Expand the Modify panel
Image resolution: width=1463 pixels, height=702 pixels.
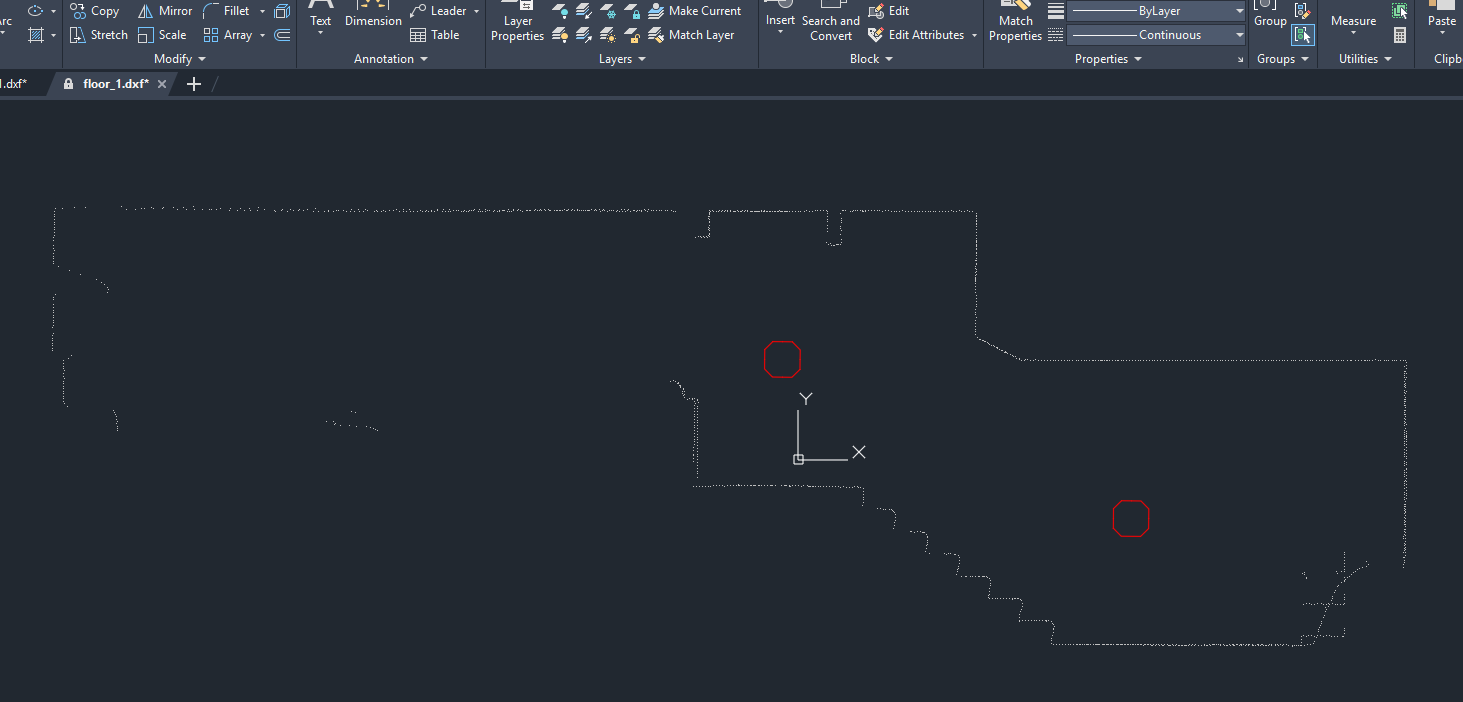point(180,59)
